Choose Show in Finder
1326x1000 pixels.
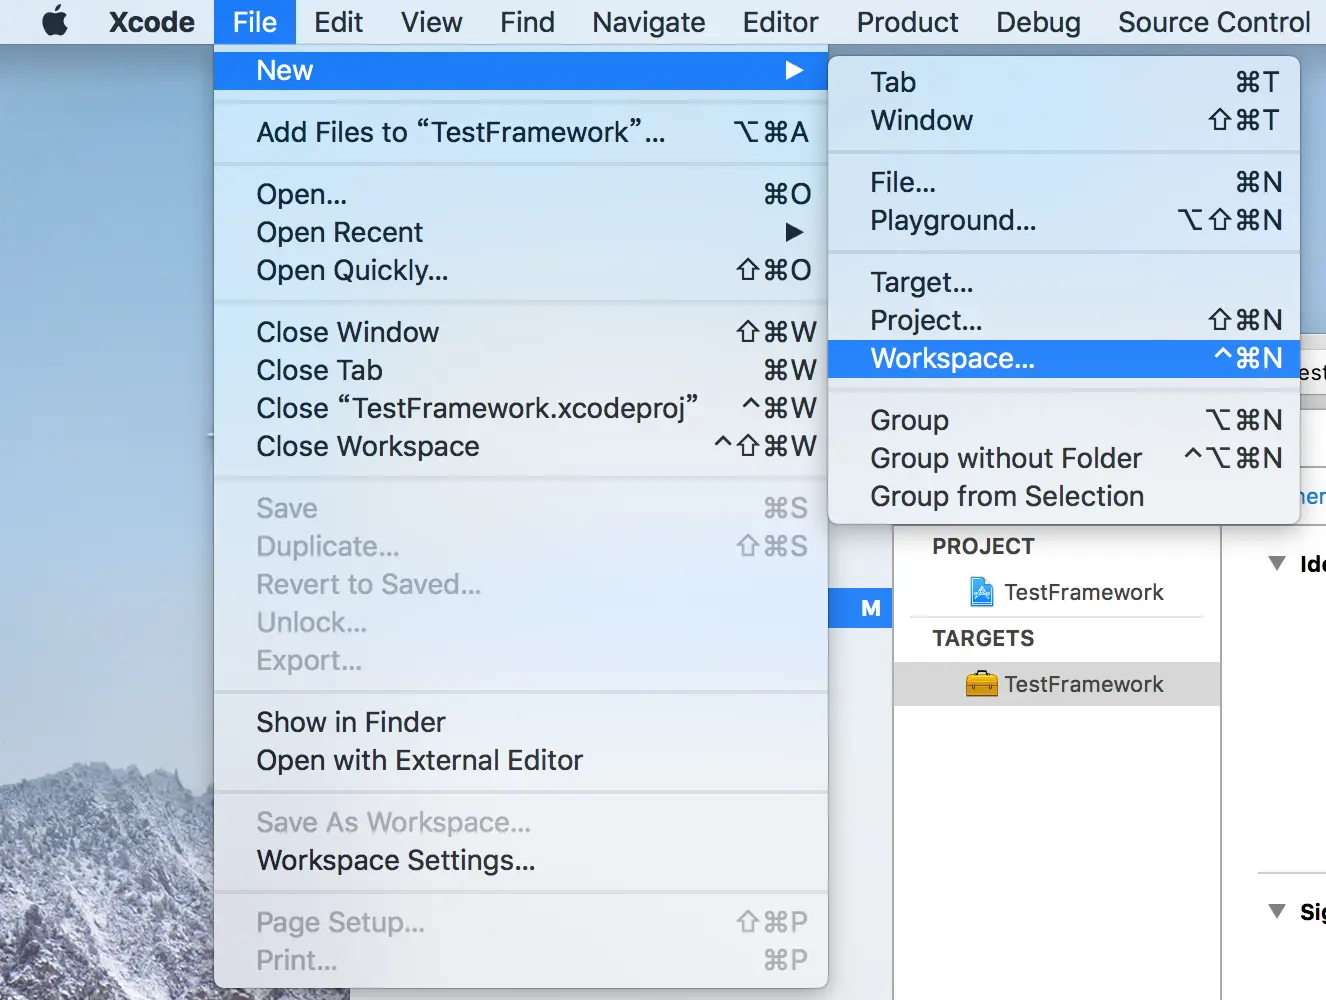click(521, 722)
